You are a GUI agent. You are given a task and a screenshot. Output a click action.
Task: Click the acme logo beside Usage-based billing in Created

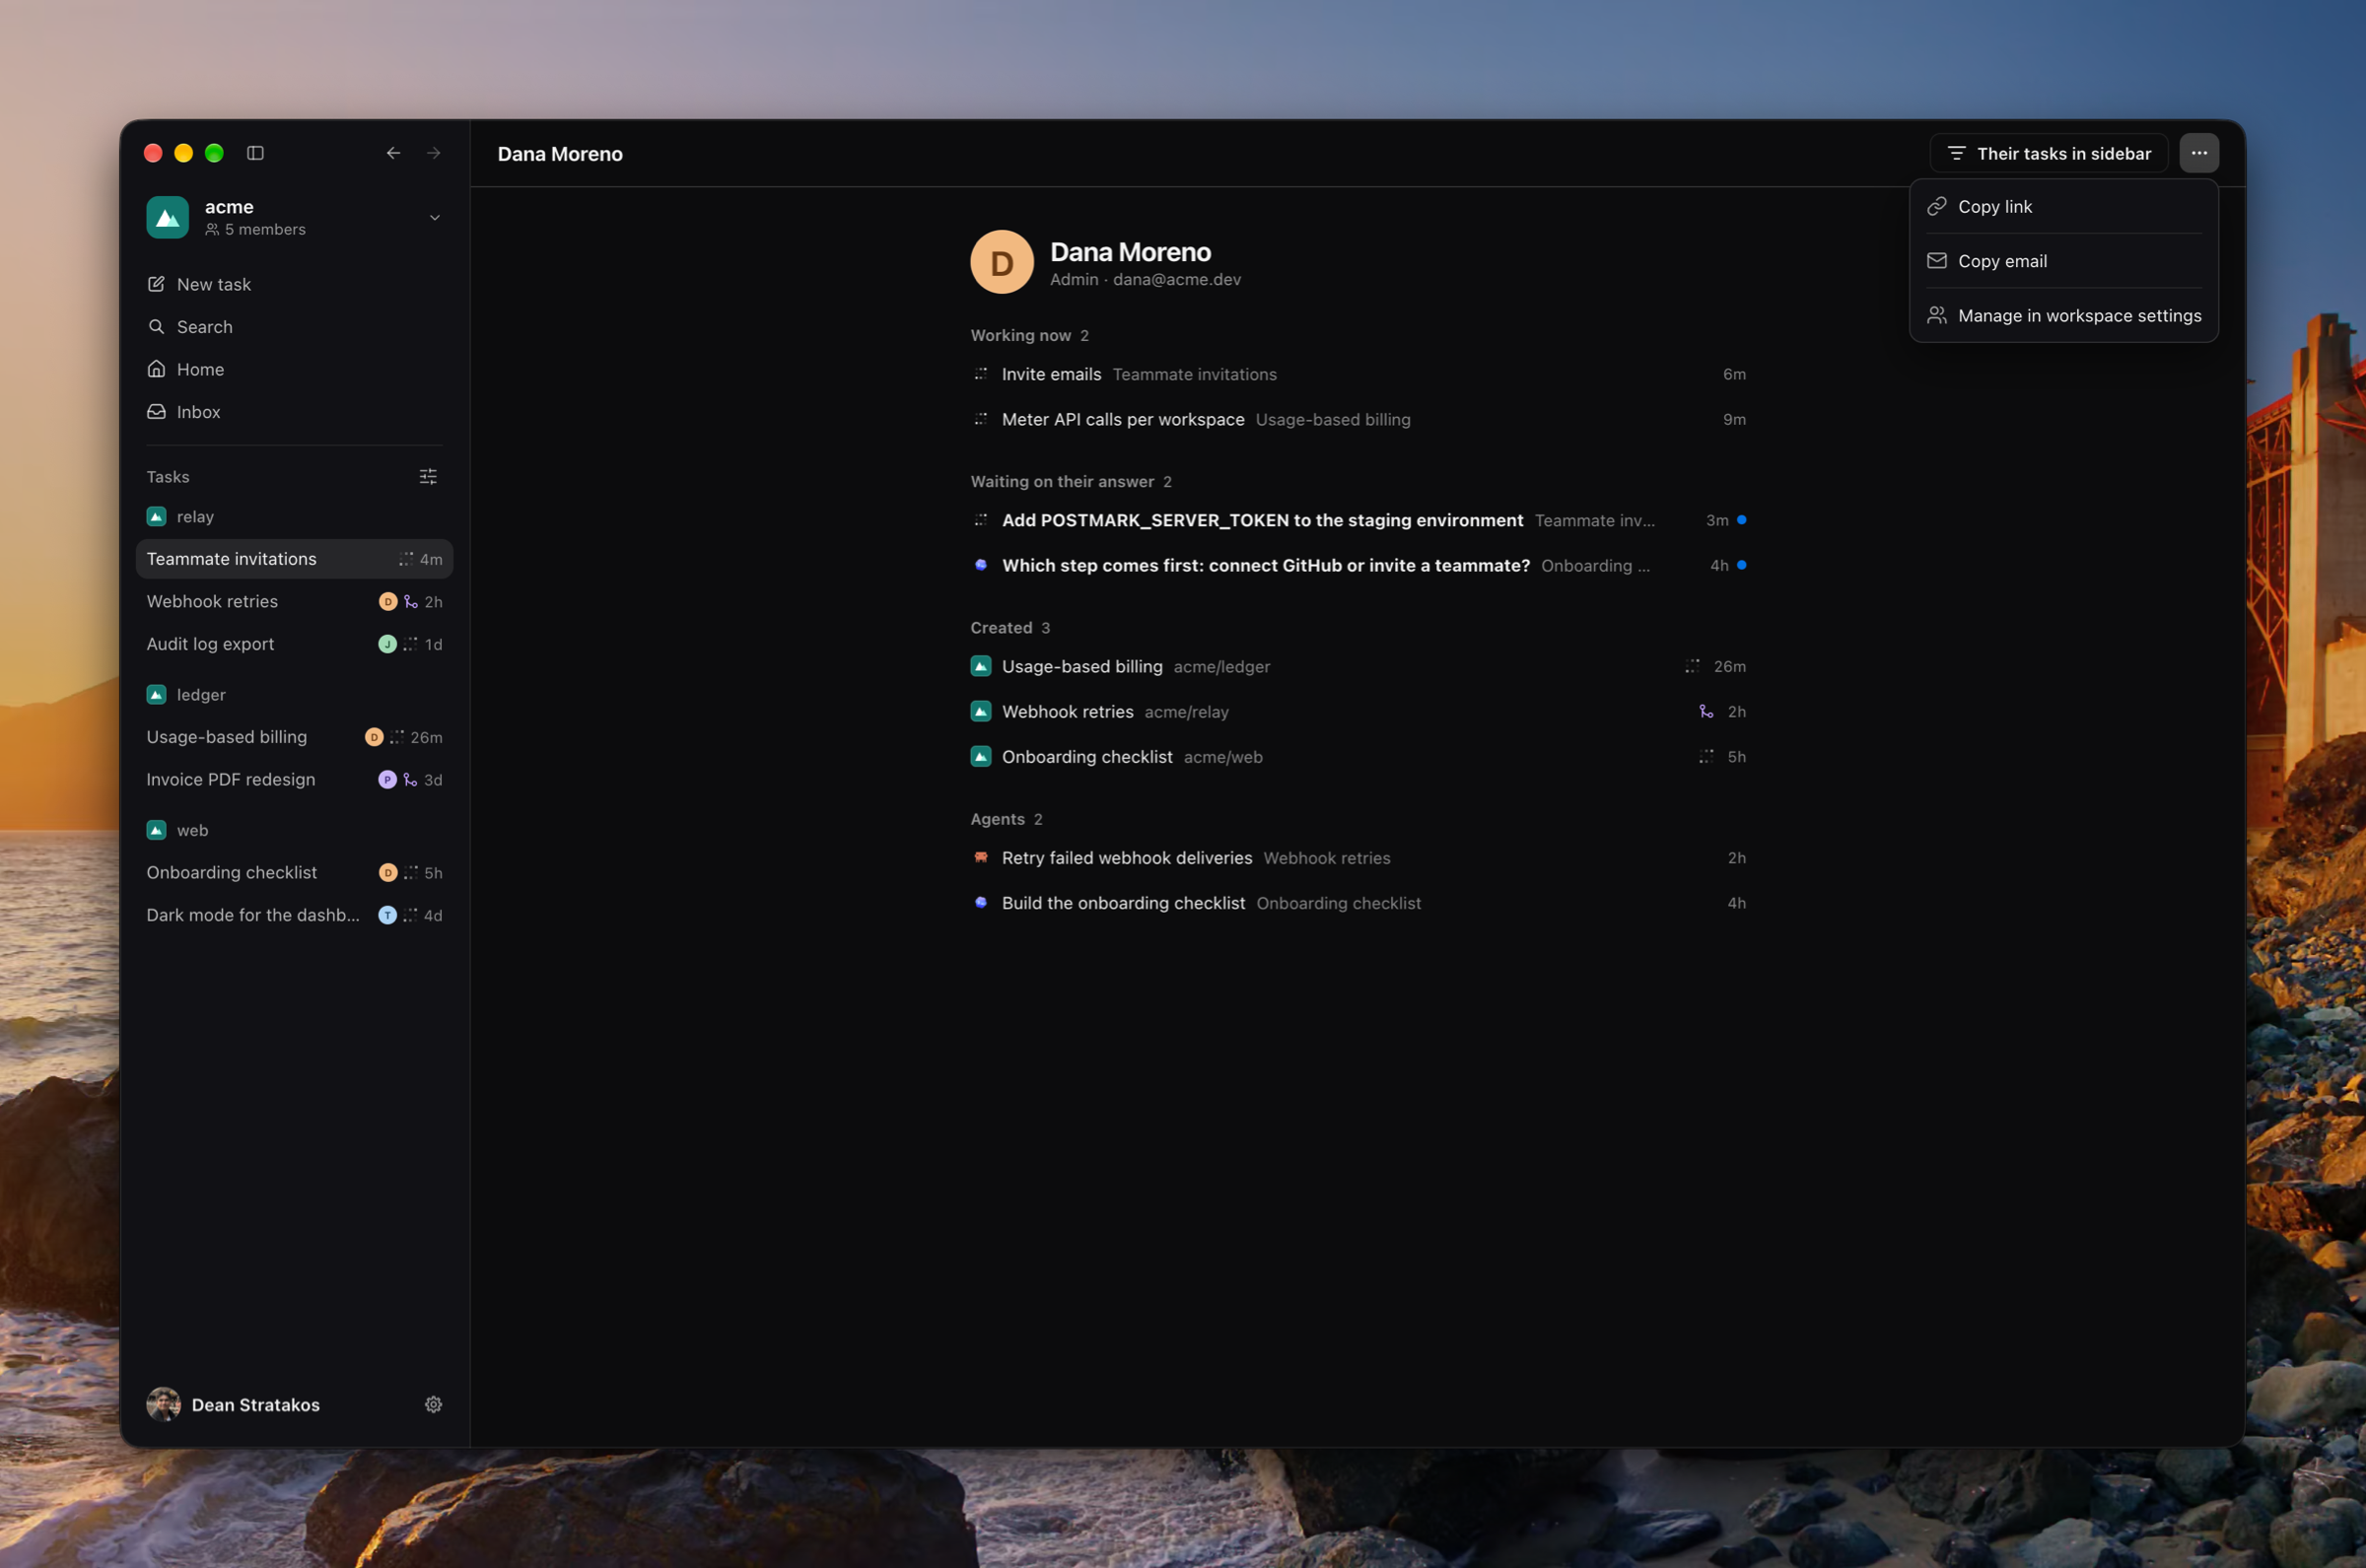tap(981, 666)
